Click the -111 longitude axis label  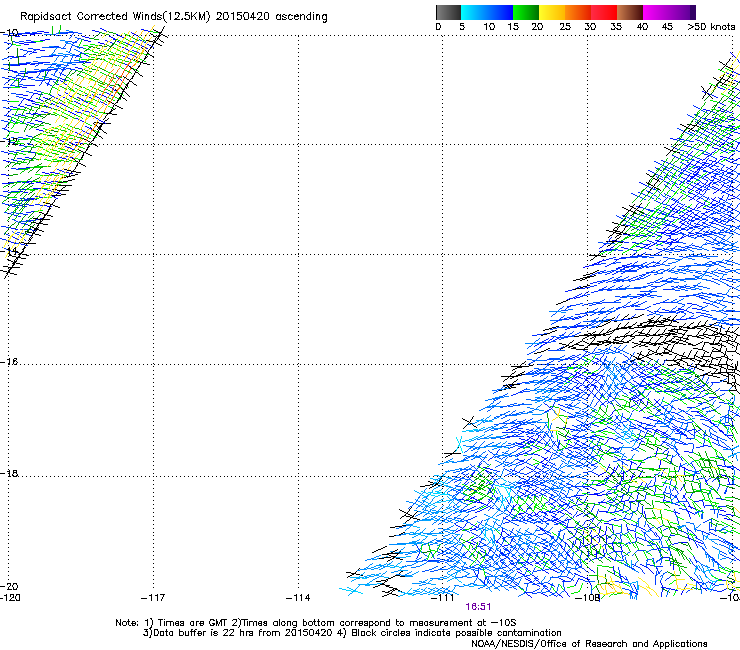pyautogui.click(x=442, y=598)
